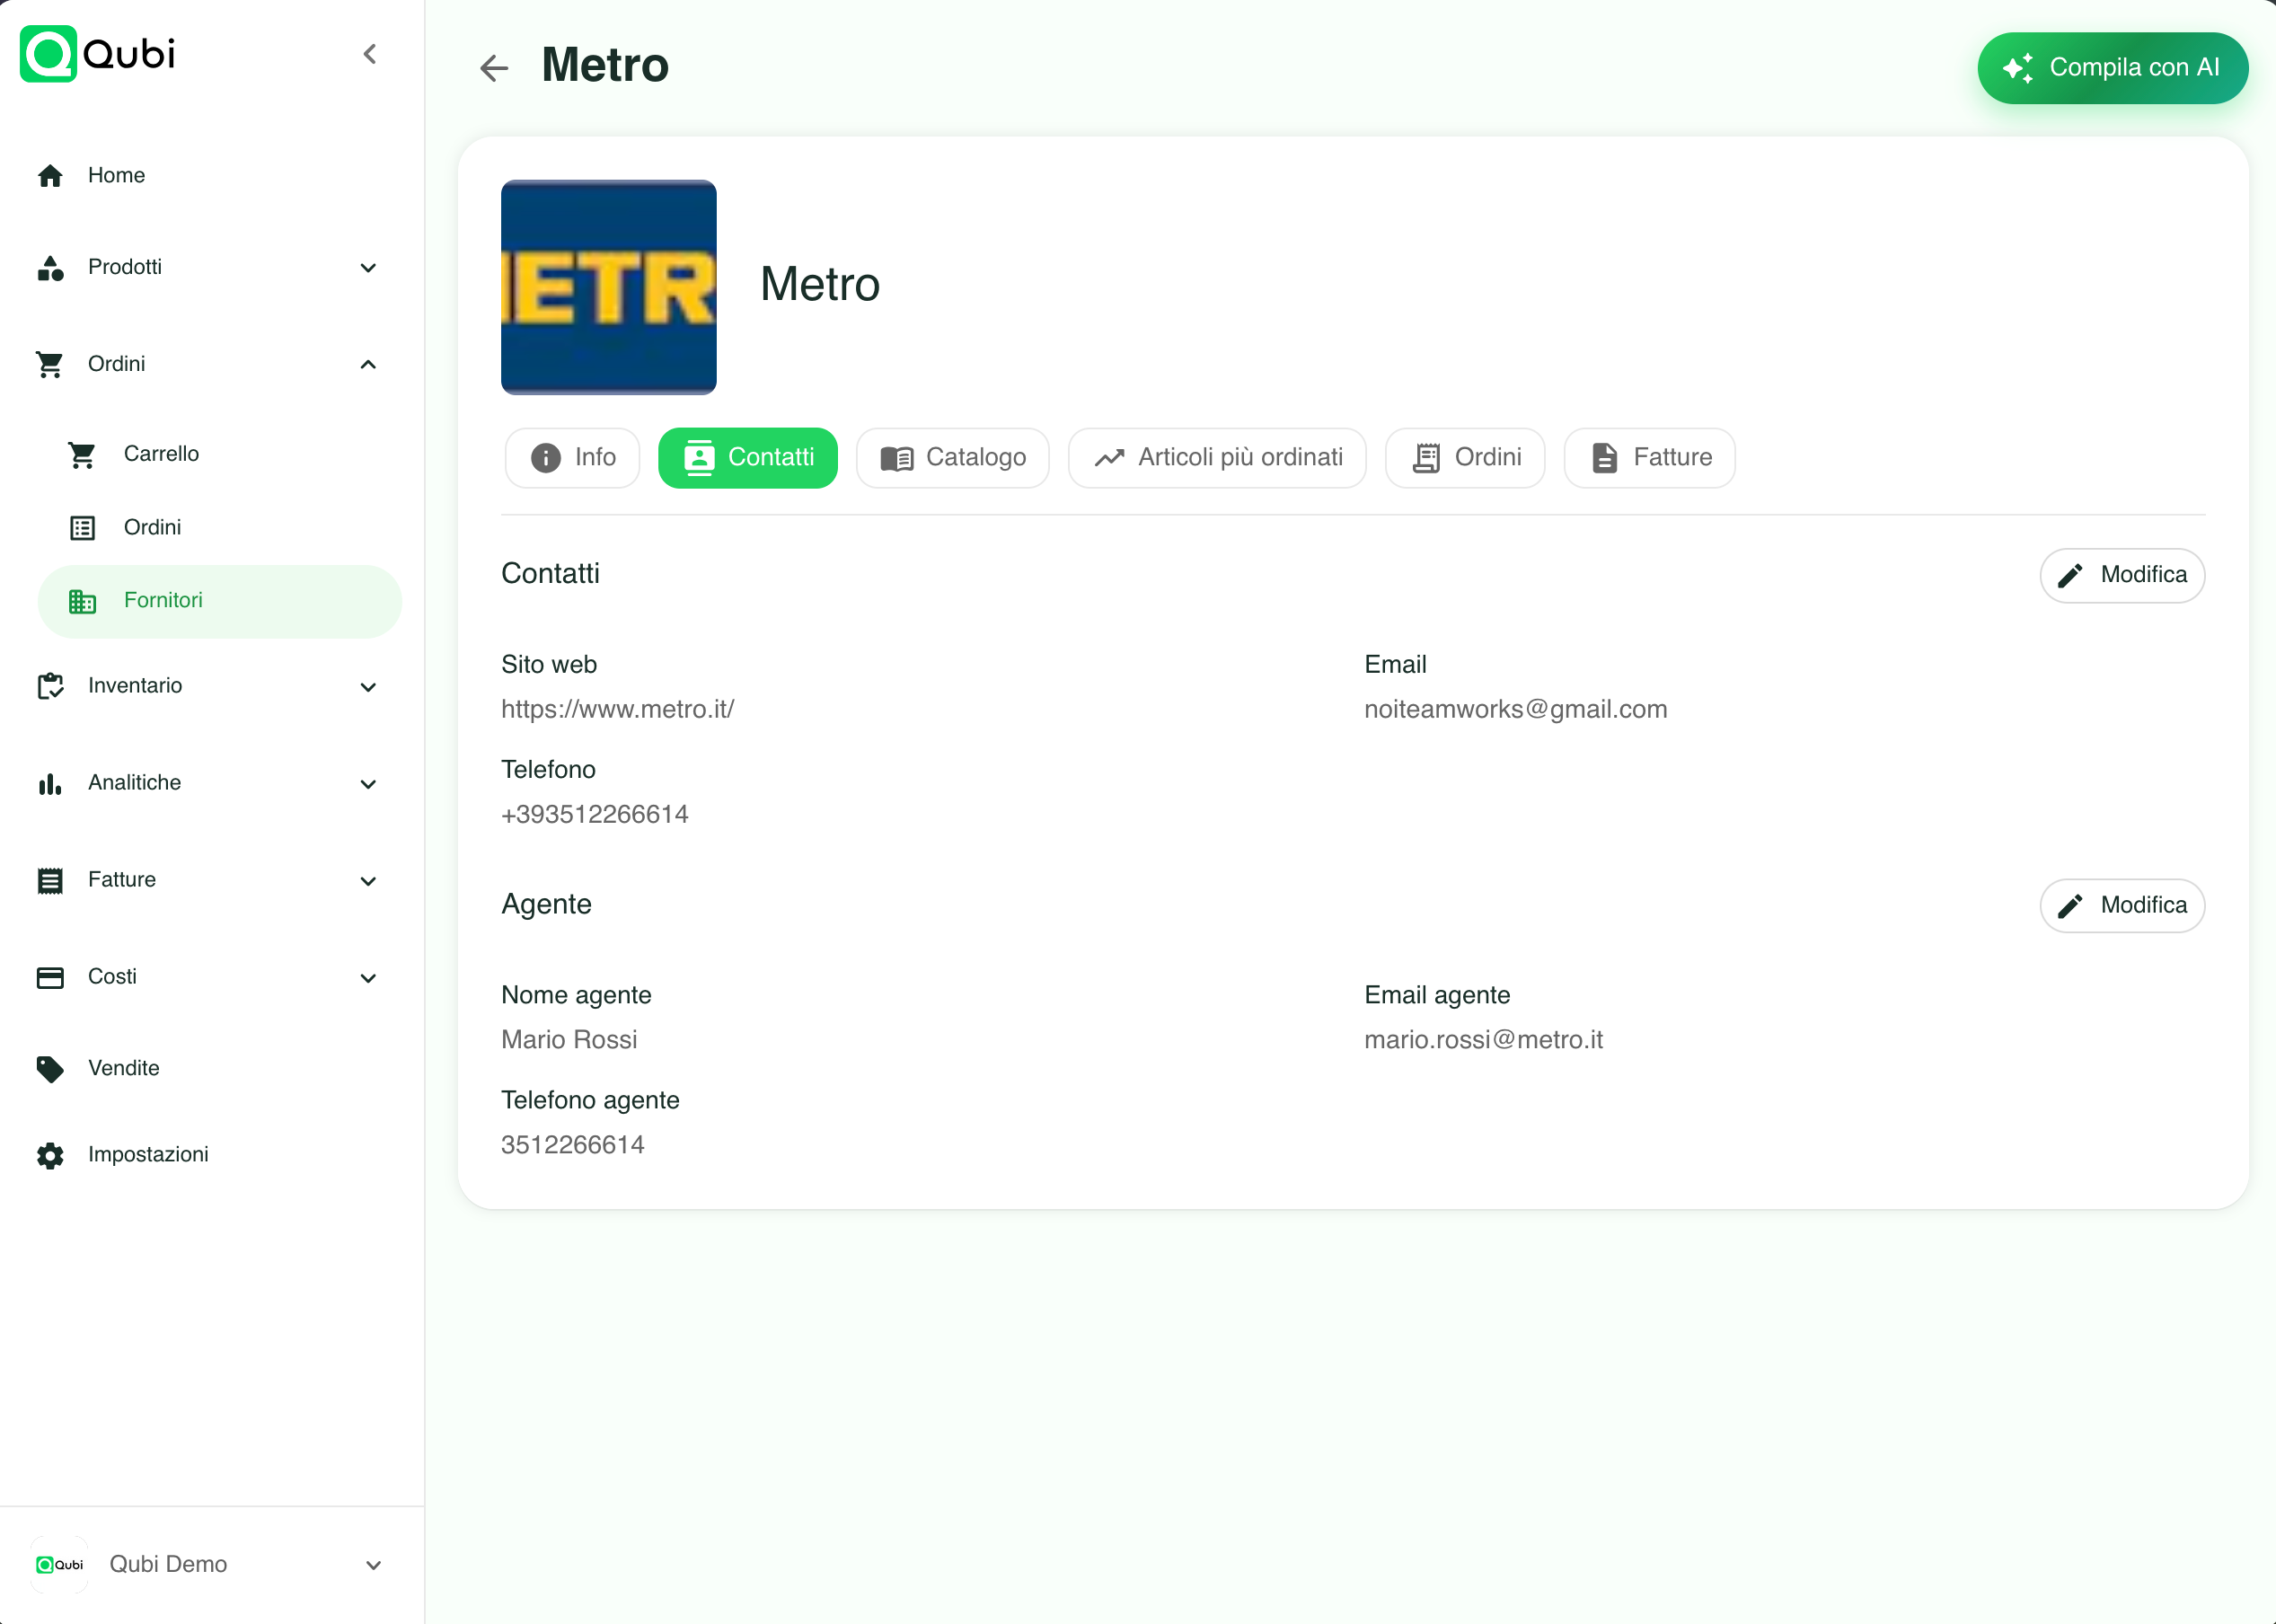Switch to the Ordini tab
Image resolution: width=2276 pixels, height=1624 pixels.
tap(1465, 458)
